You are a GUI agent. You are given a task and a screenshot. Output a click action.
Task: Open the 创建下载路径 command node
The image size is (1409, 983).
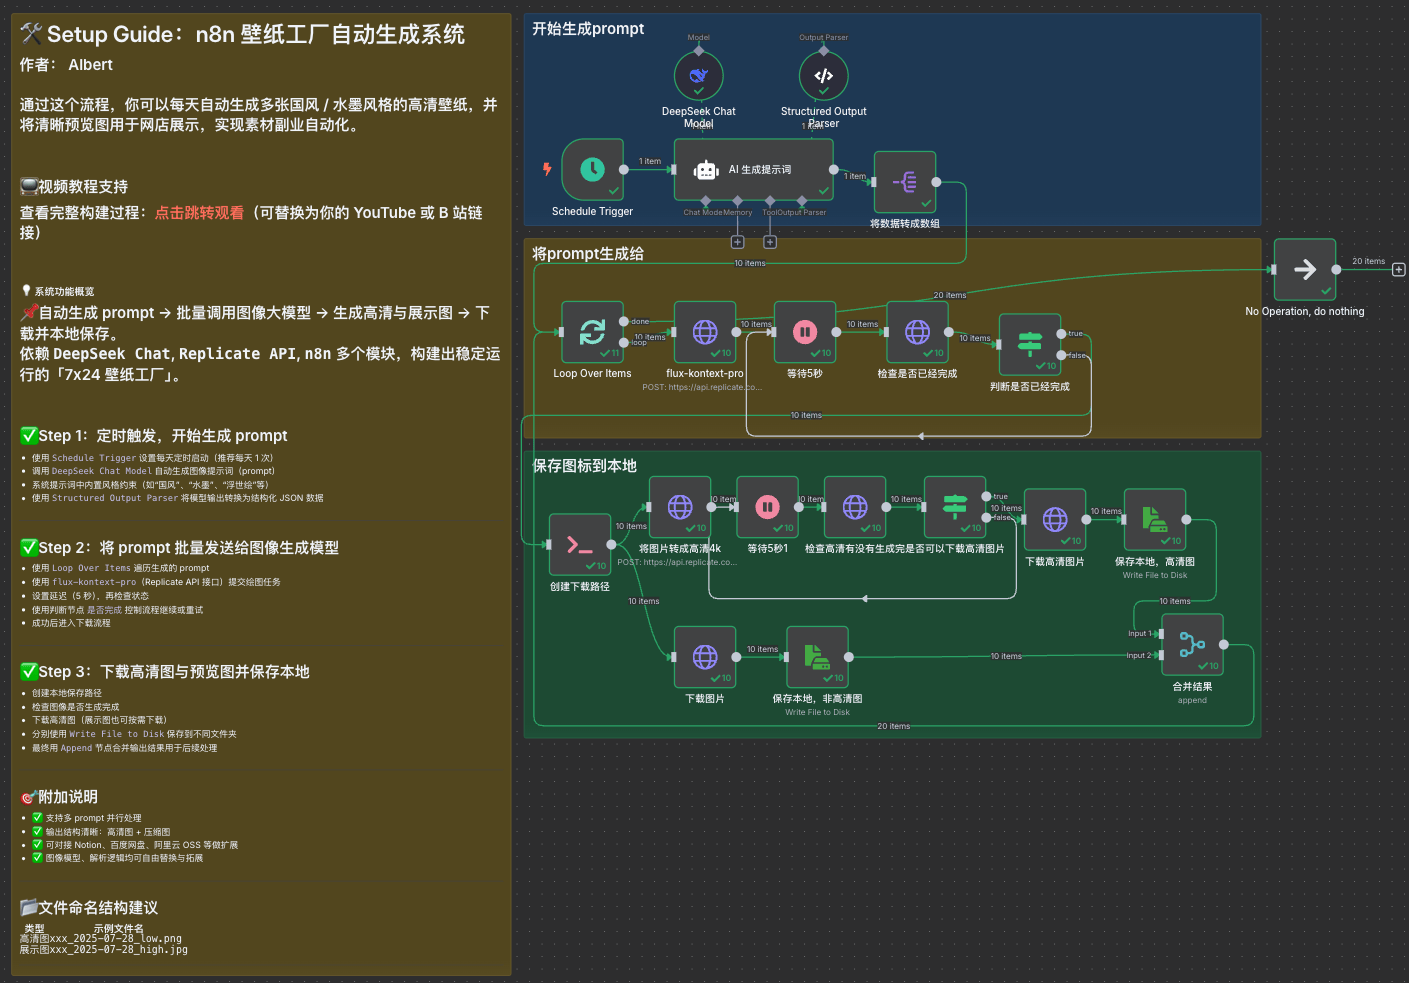579,544
